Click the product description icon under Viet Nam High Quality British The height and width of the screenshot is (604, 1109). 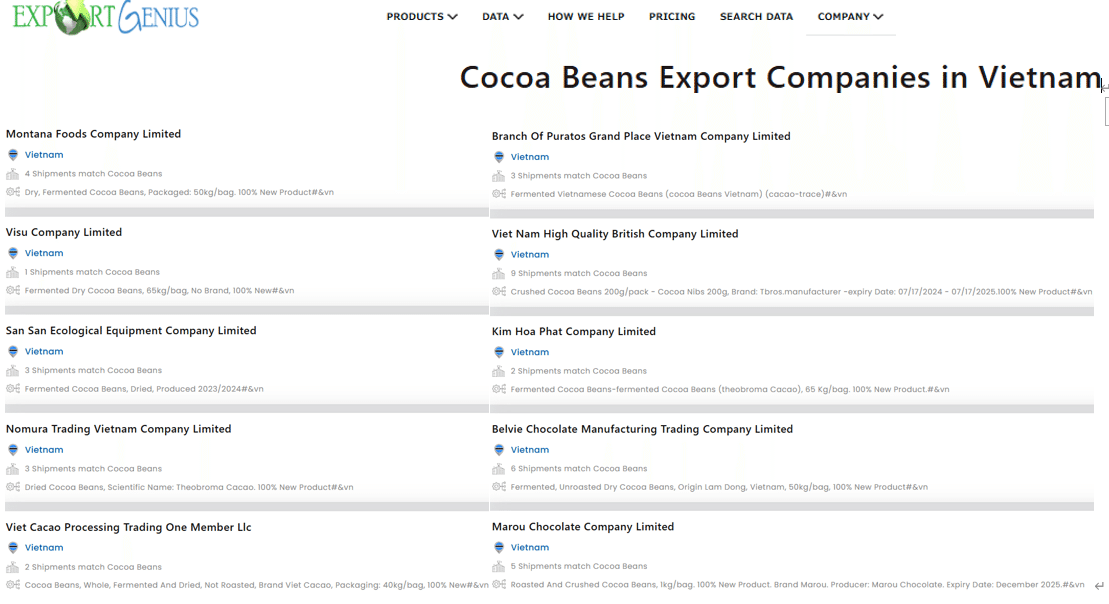pyautogui.click(x=499, y=292)
